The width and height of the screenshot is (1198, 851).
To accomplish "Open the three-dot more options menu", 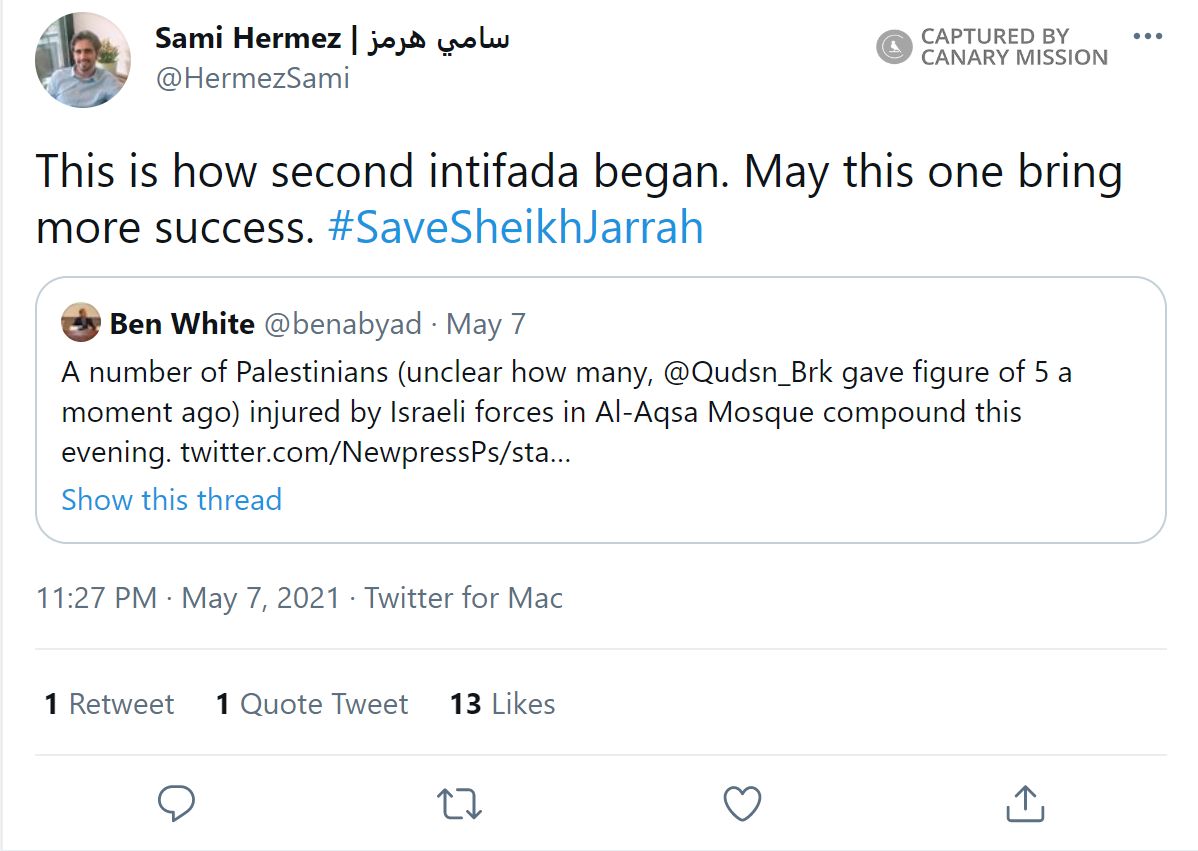I will [x=1148, y=37].
